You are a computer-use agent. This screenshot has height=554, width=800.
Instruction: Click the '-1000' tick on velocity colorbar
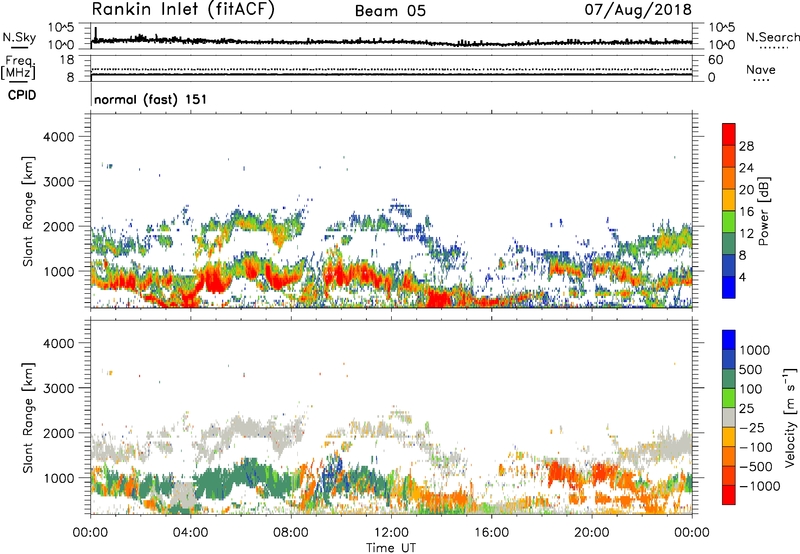[x=760, y=486]
